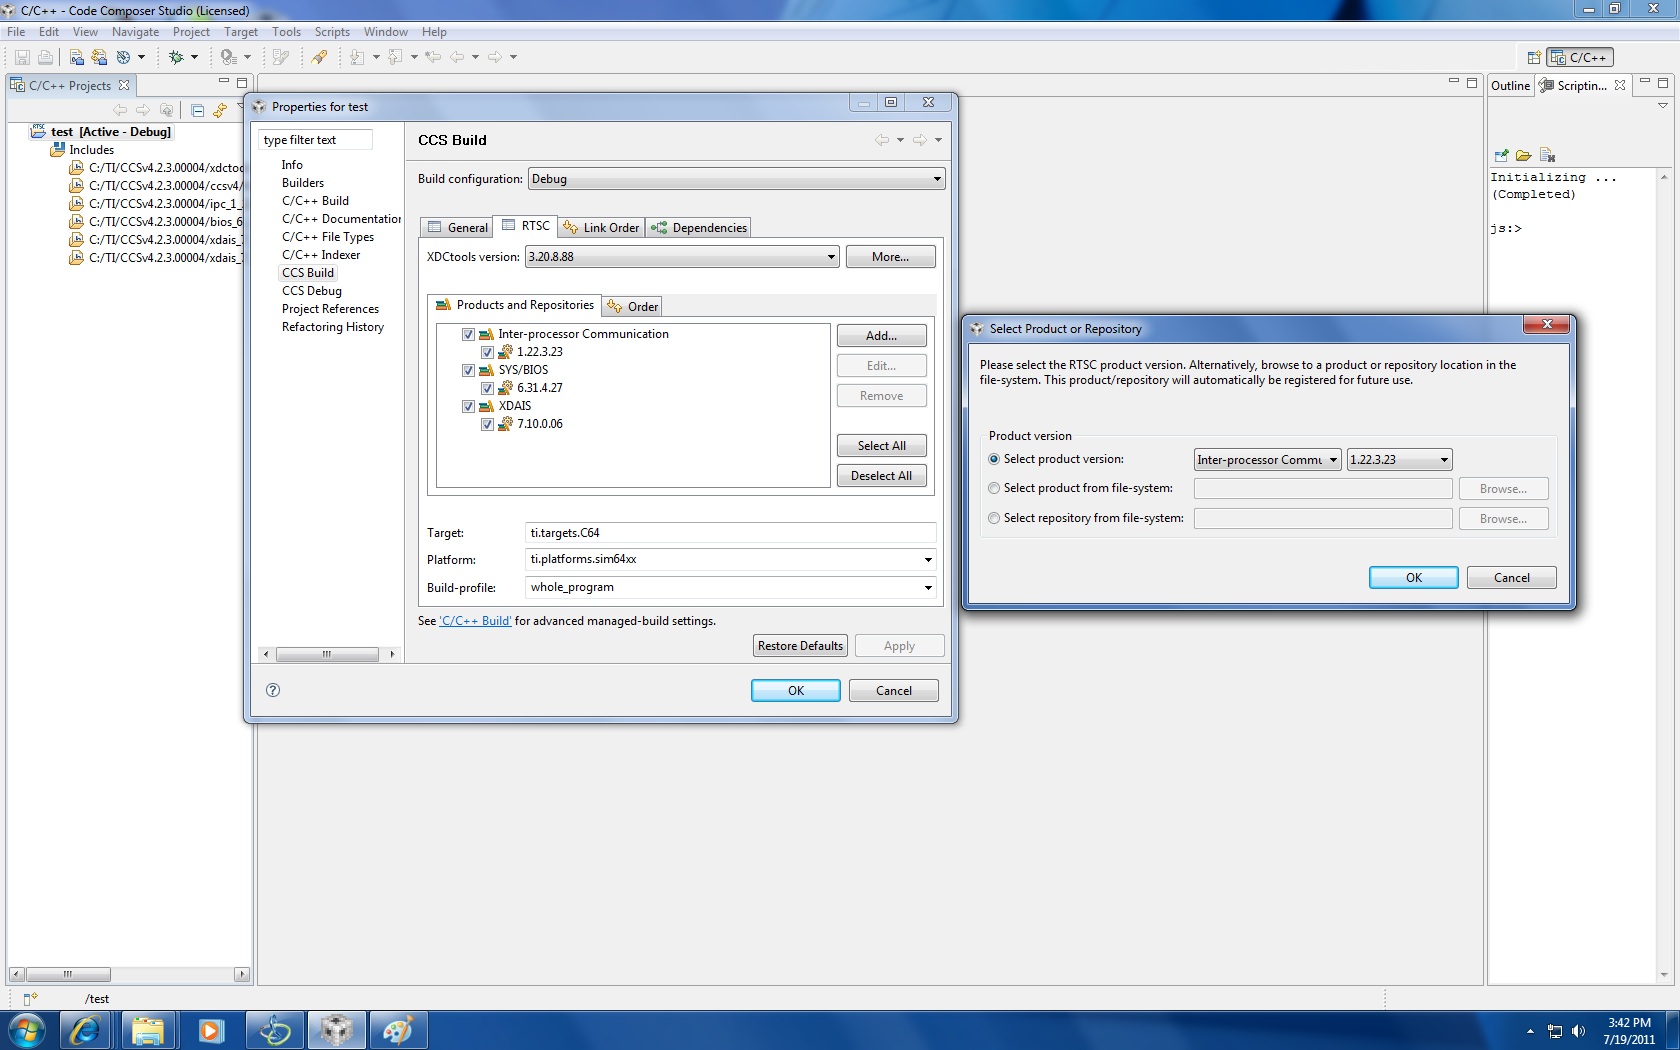Click the grayed run/launch toolbar icon
Viewport: 1680px width, 1050px height.
tap(229, 57)
